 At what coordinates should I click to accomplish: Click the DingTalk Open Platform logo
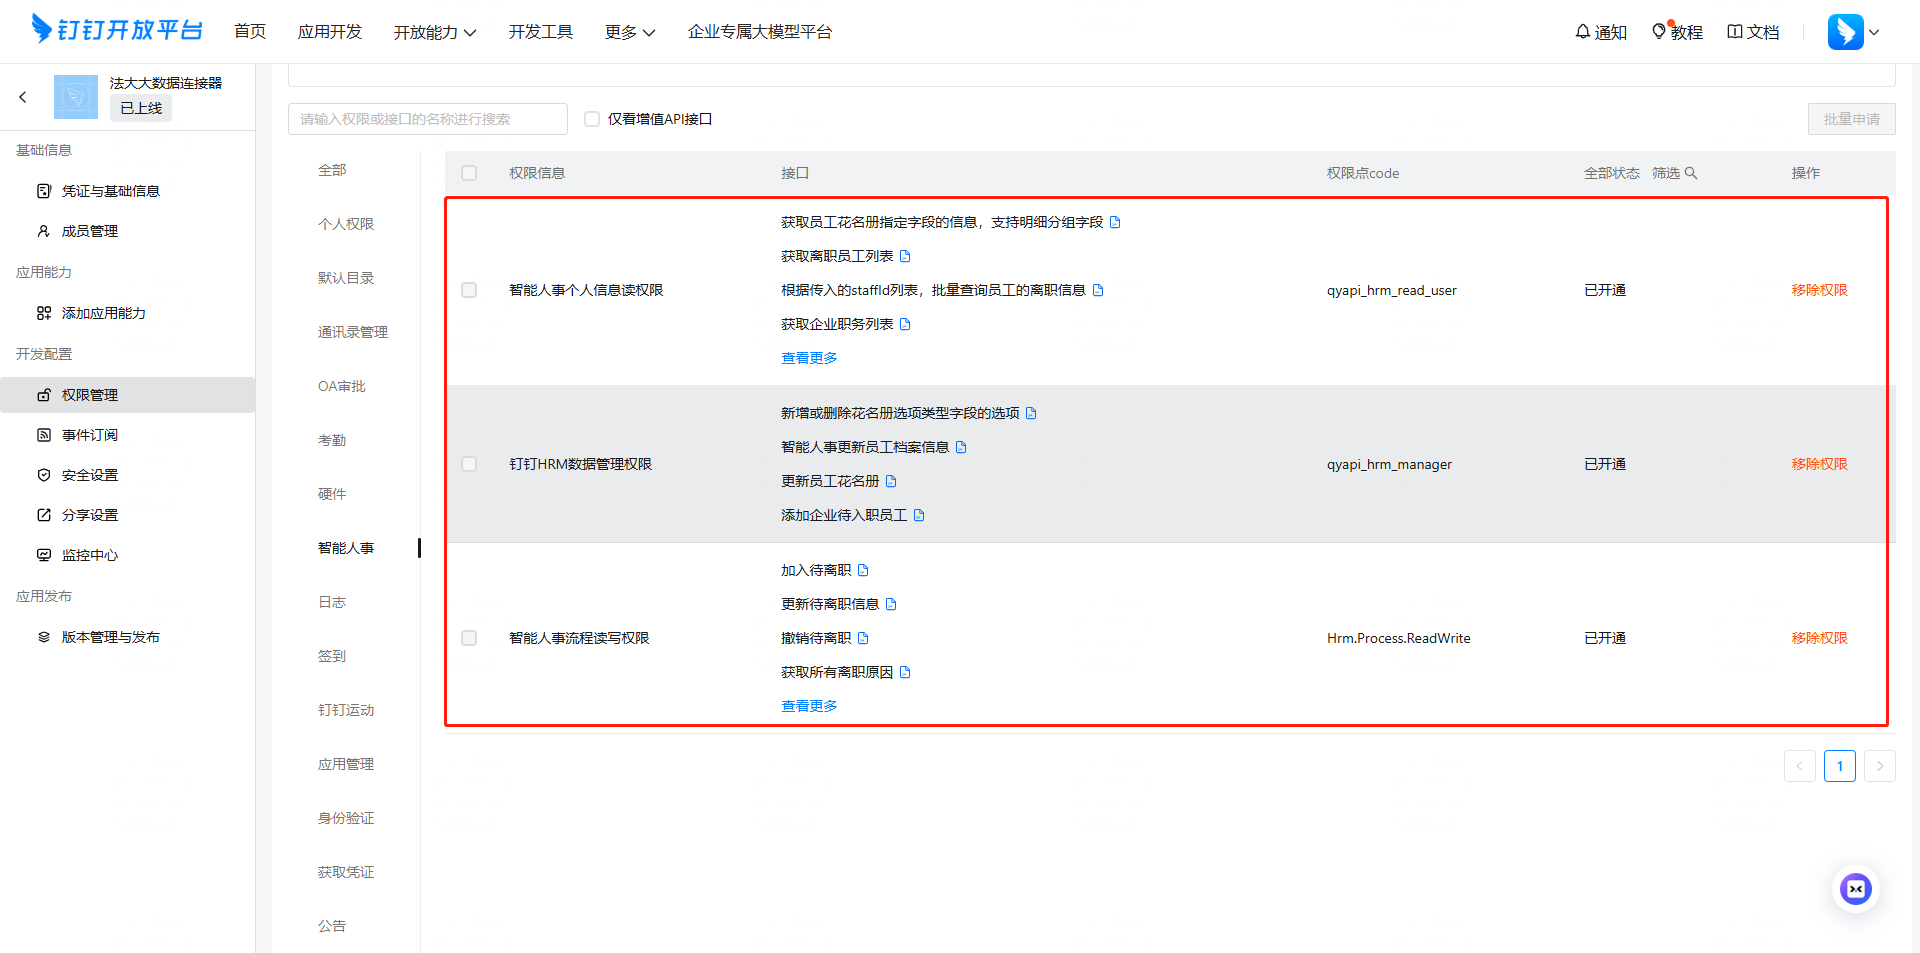117,30
